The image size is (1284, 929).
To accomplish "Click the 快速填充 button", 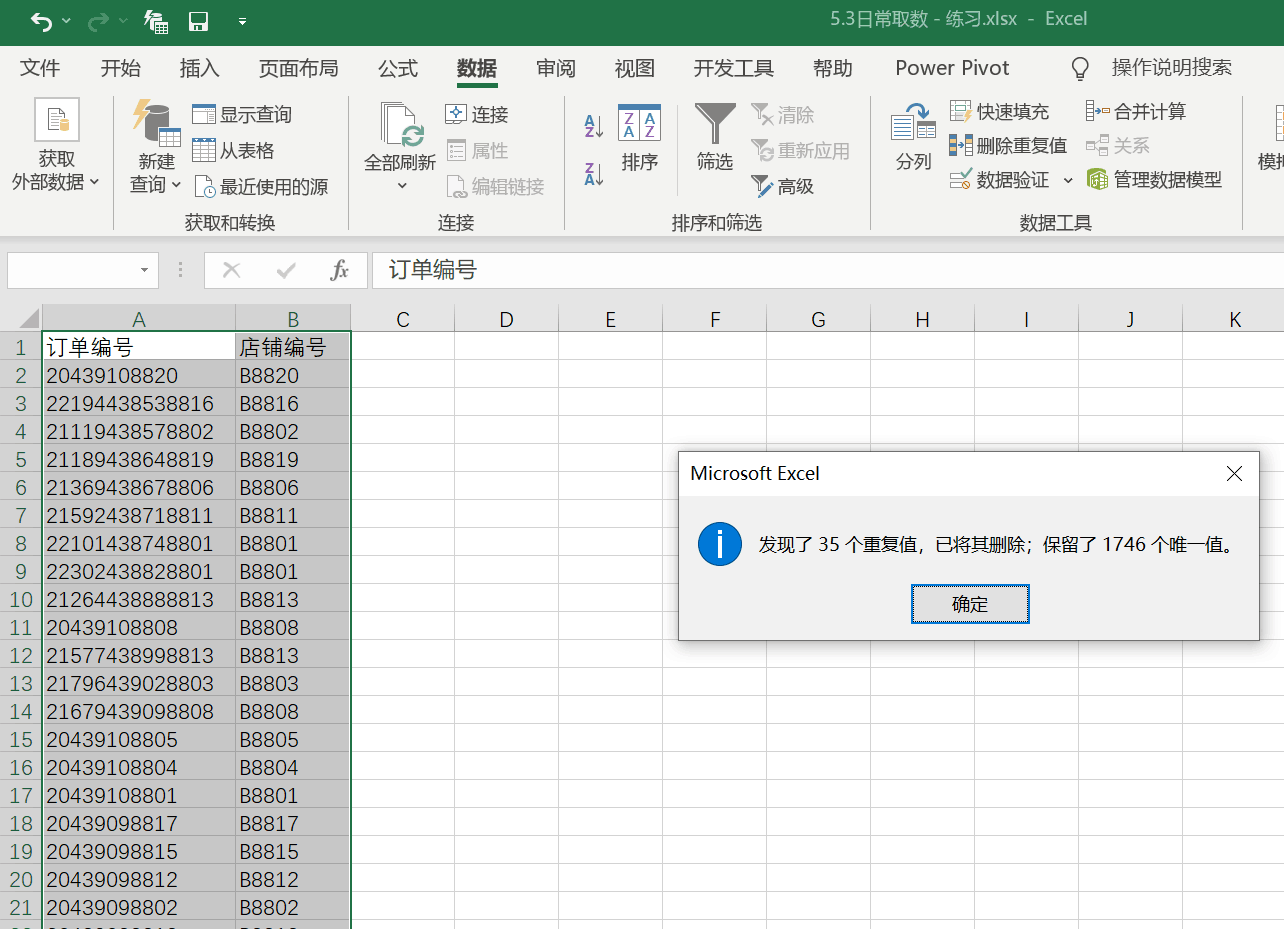I will tap(999, 111).
